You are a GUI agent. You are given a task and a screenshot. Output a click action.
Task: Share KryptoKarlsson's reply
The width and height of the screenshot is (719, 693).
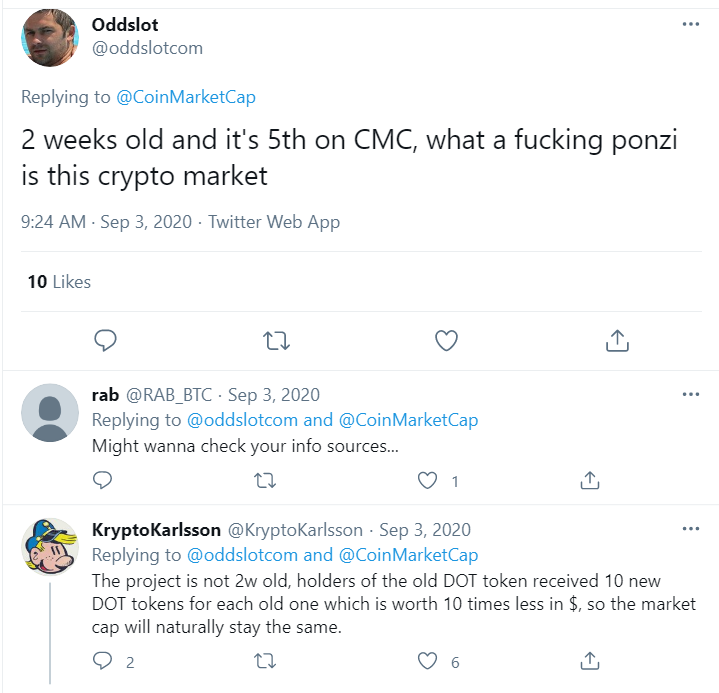[x=590, y=661]
